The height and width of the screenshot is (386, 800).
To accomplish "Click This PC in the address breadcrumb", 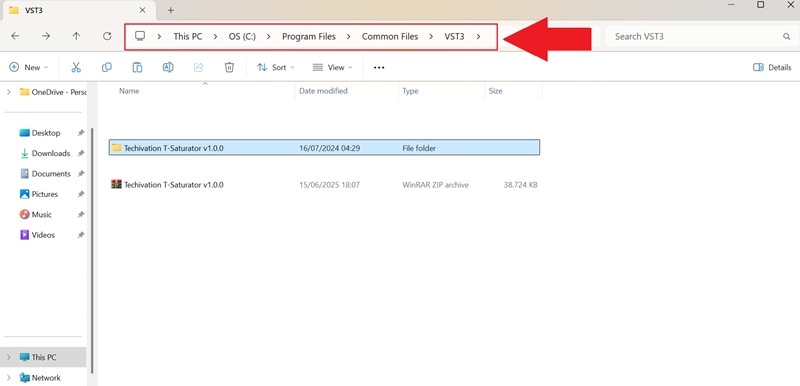I will pyautogui.click(x=188, y=37).
